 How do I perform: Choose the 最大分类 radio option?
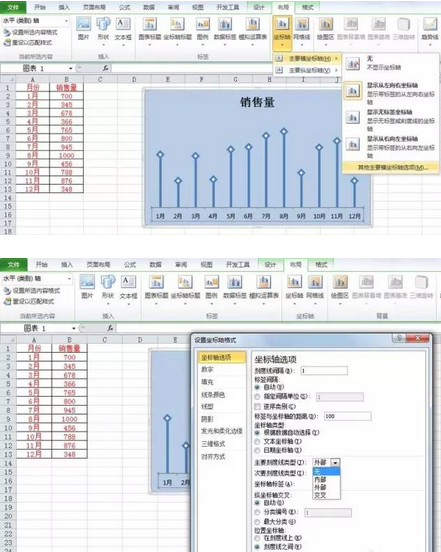(258, 521)
